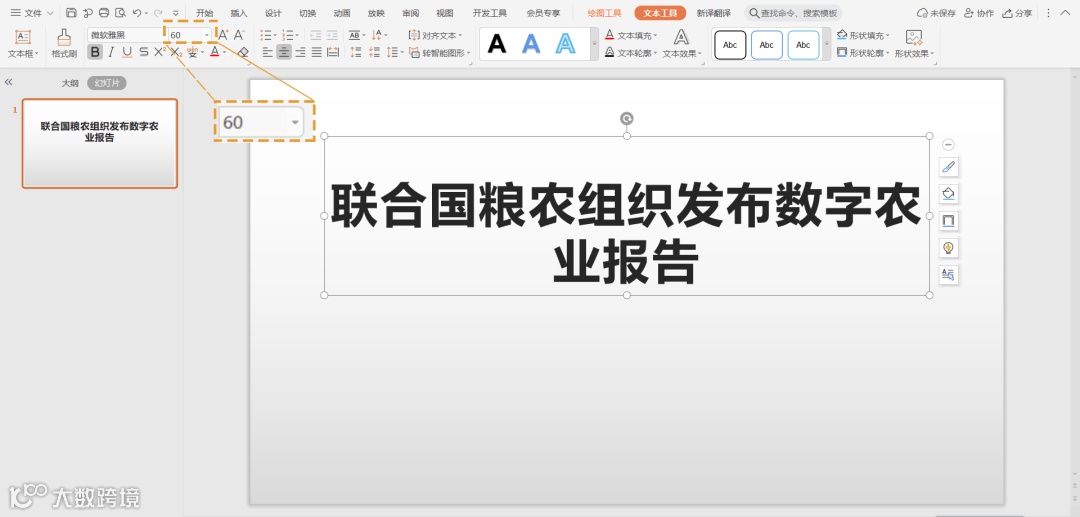Open Convert to Smart Graphic (转智能图形)
The width and height of the screenshot is (1080, 517).
click(439, 52)
